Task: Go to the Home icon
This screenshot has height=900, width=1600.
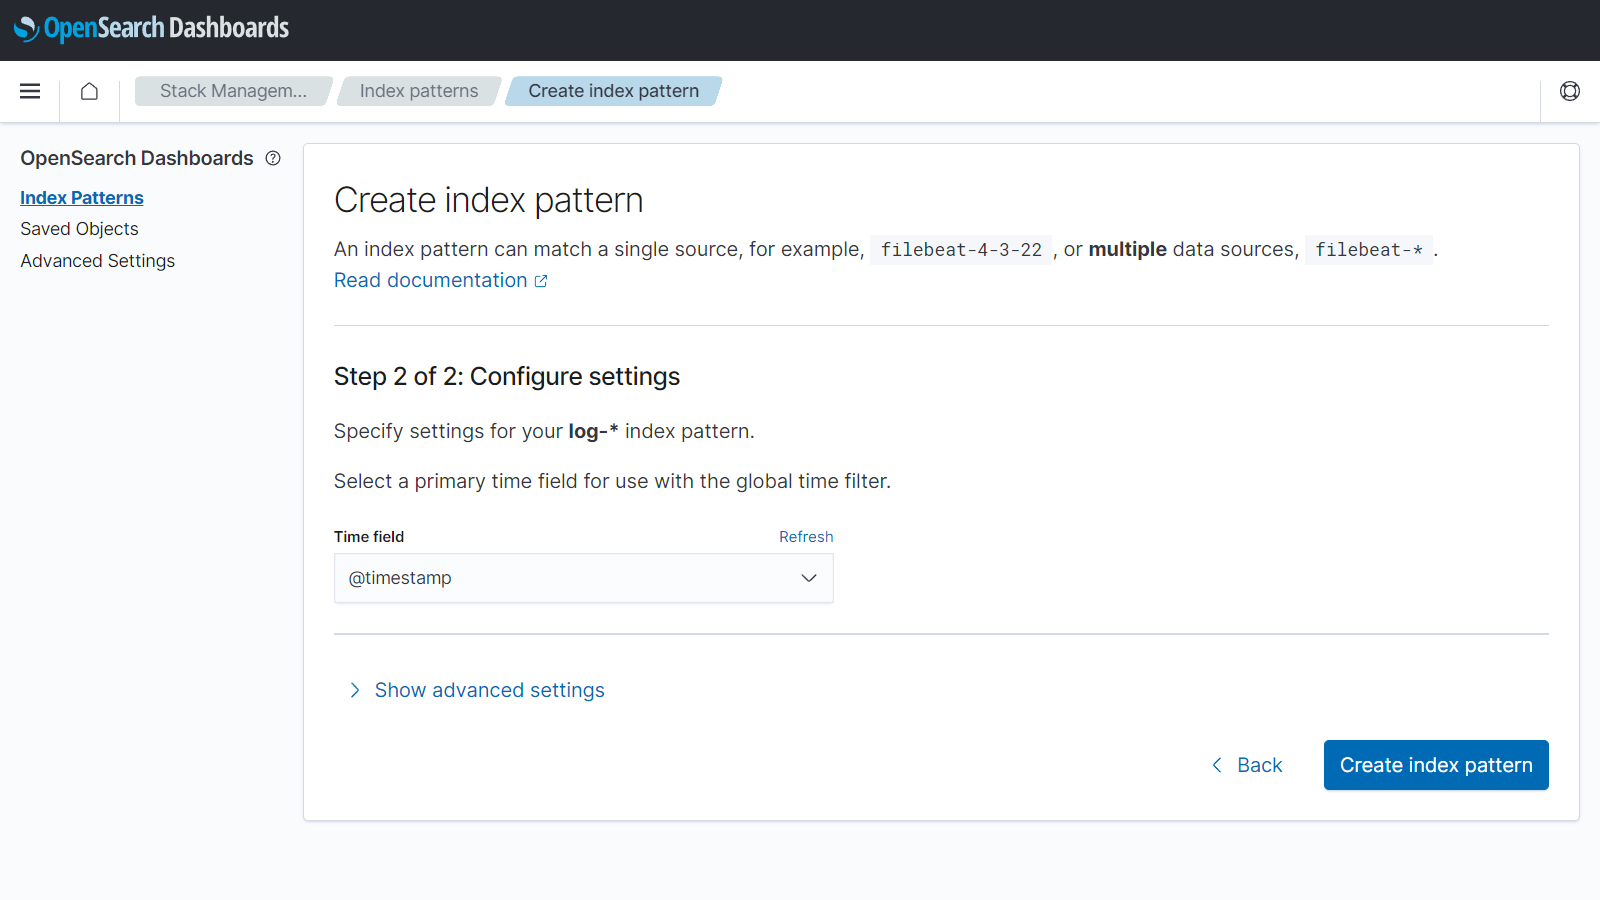Action: pyautogui.click(x=89, y=91)
